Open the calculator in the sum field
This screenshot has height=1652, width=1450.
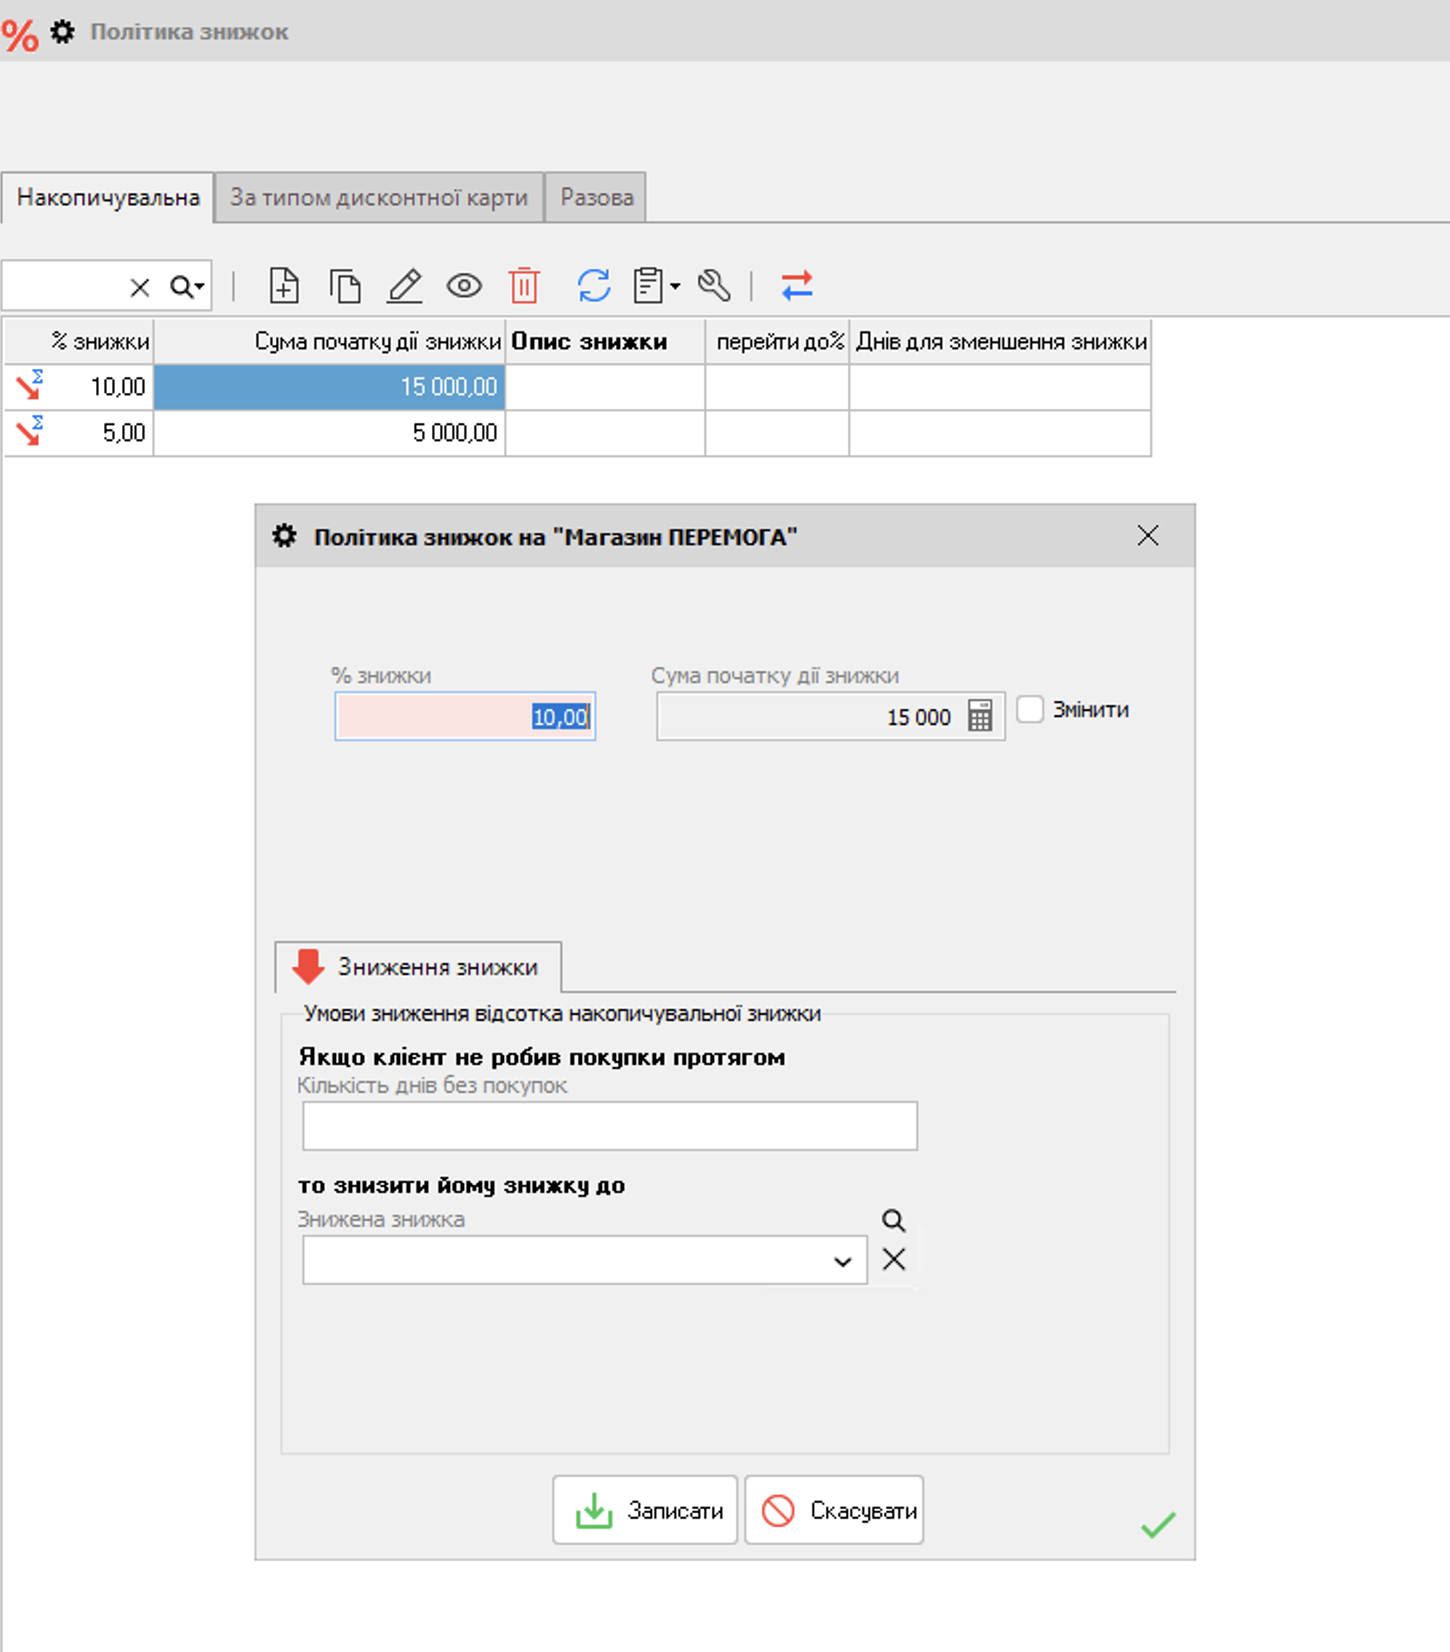pos(980,716)
